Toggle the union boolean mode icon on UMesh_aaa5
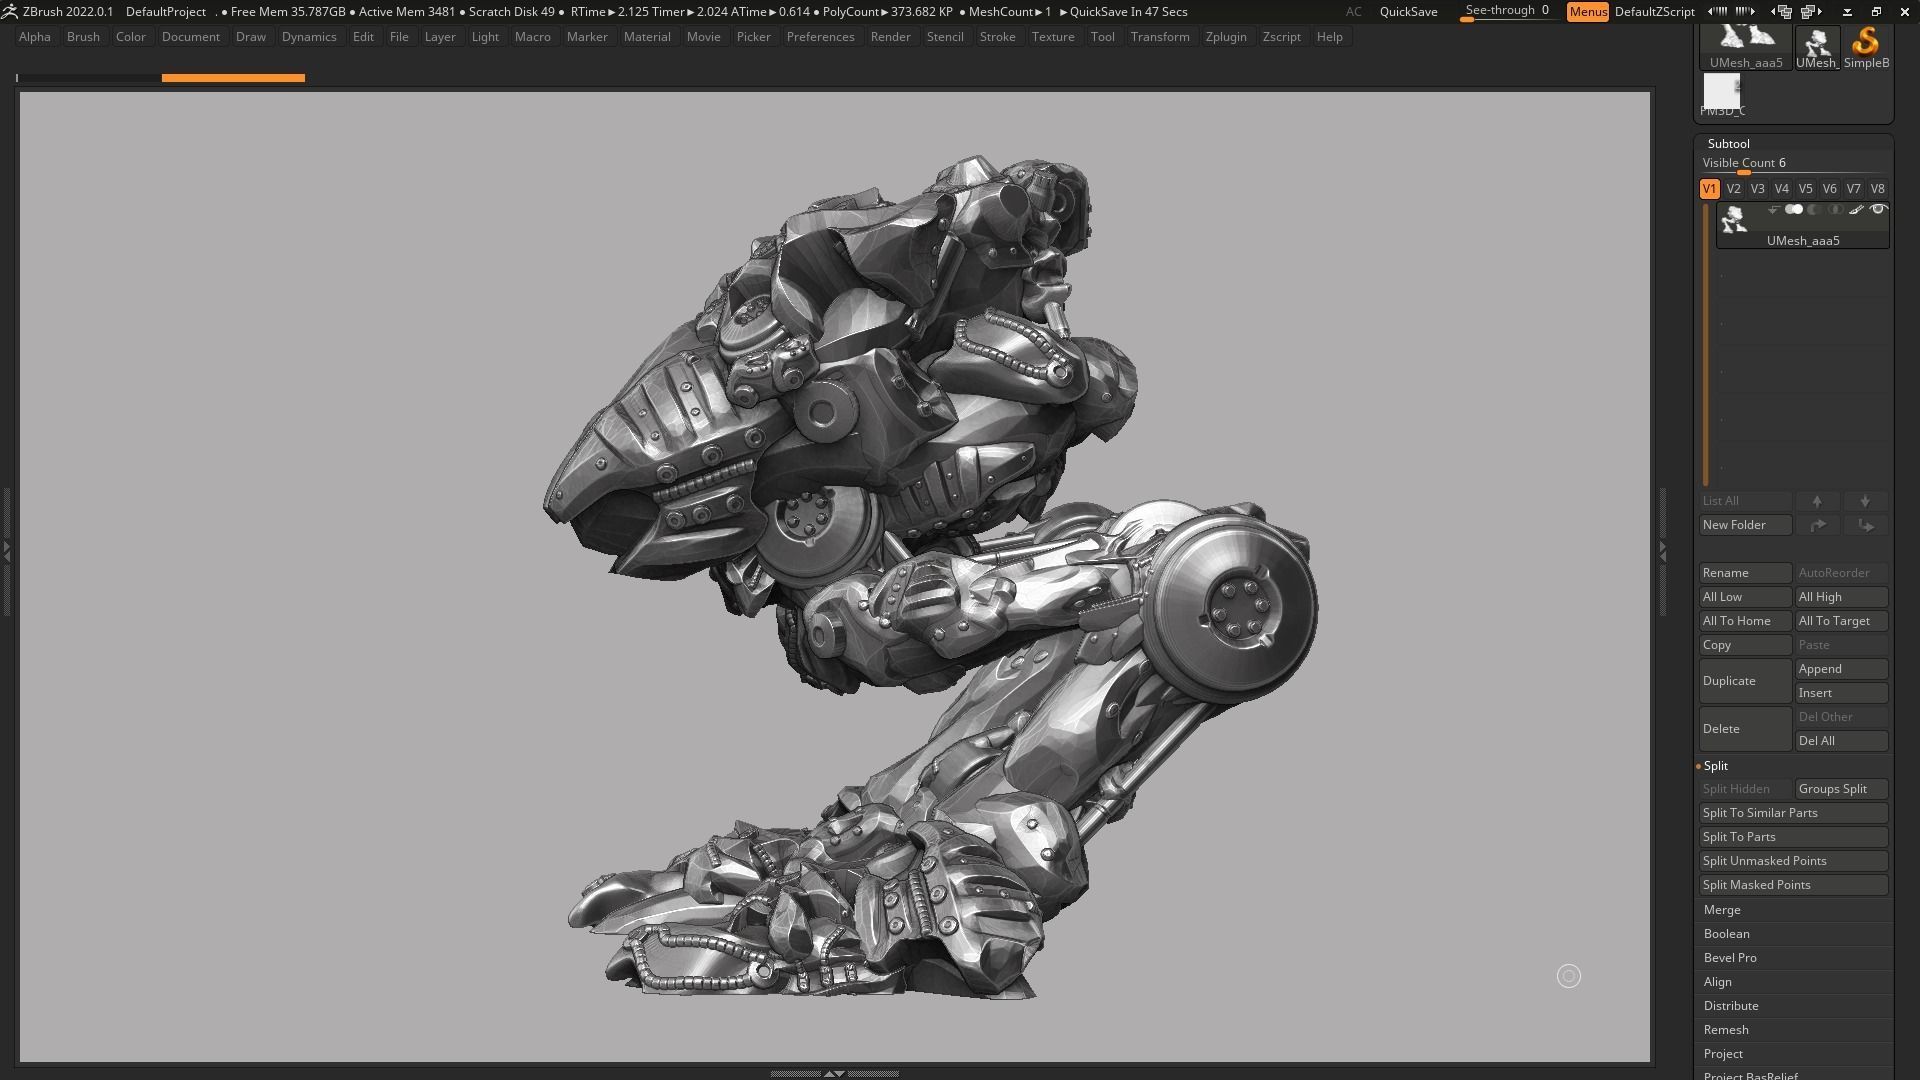Screen dimensions: 1920x1080 (x=1794, y=210)
